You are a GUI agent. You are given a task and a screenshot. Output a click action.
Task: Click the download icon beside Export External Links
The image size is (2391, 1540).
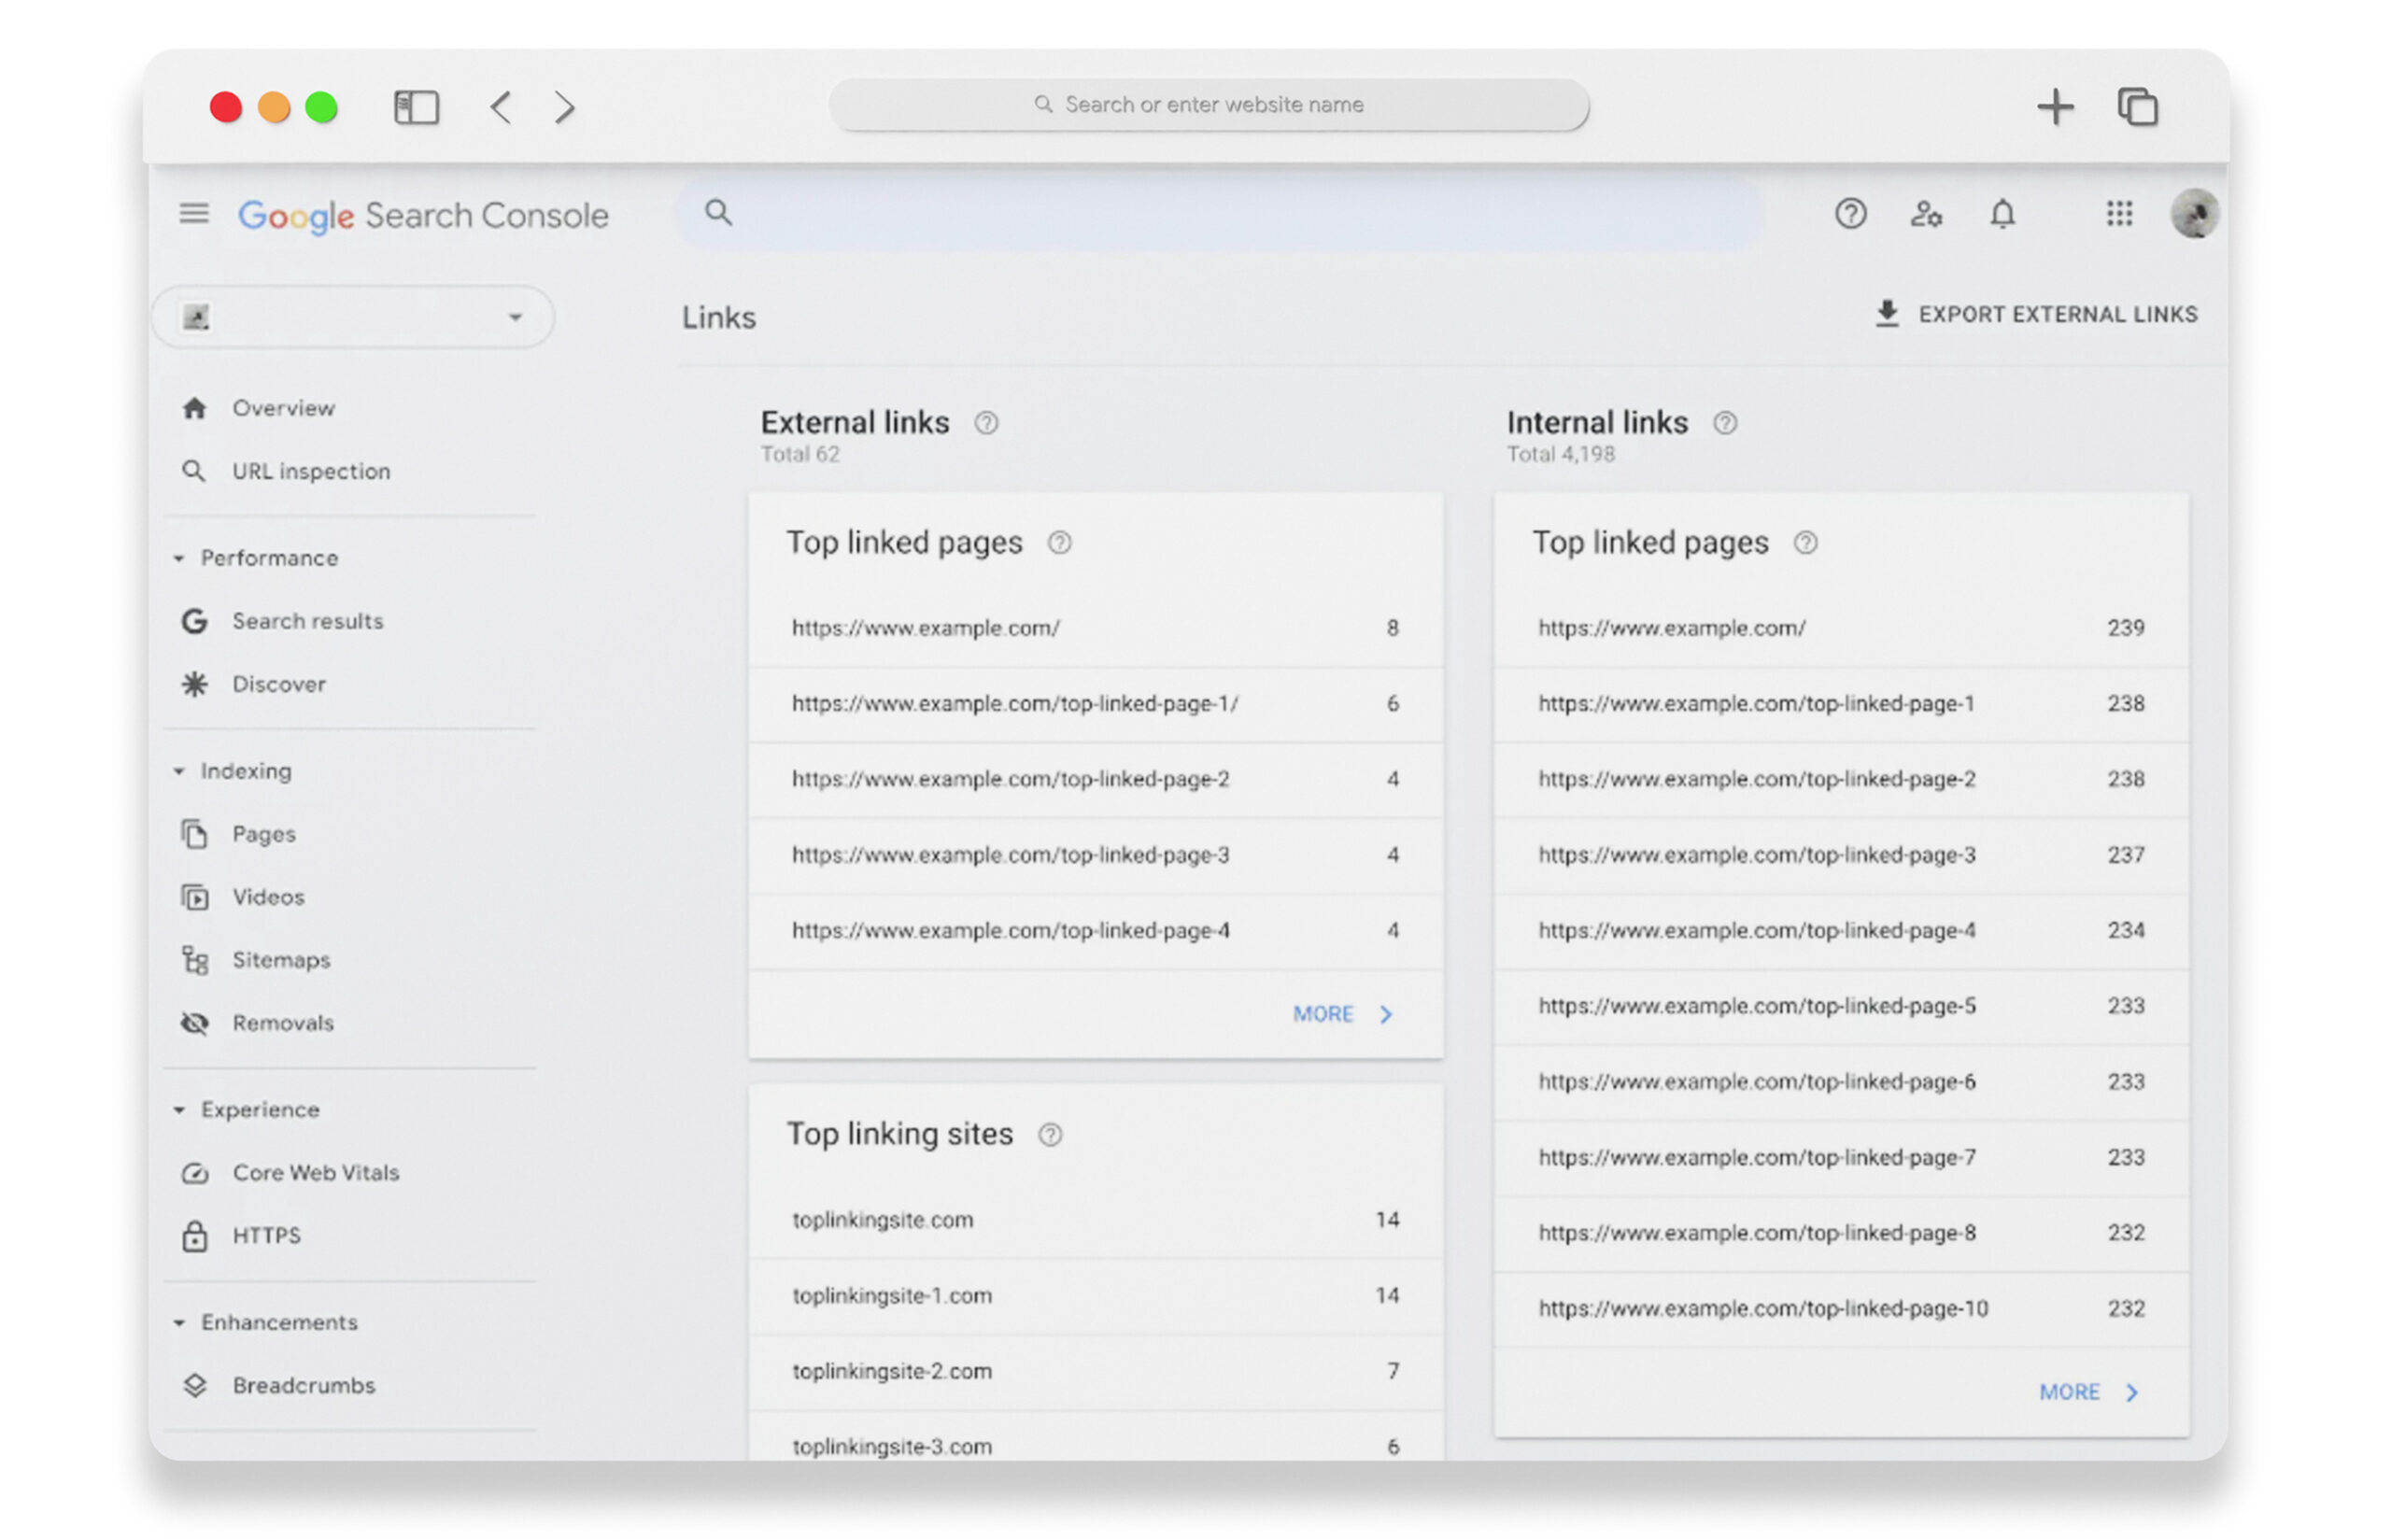pos(1886,314)
